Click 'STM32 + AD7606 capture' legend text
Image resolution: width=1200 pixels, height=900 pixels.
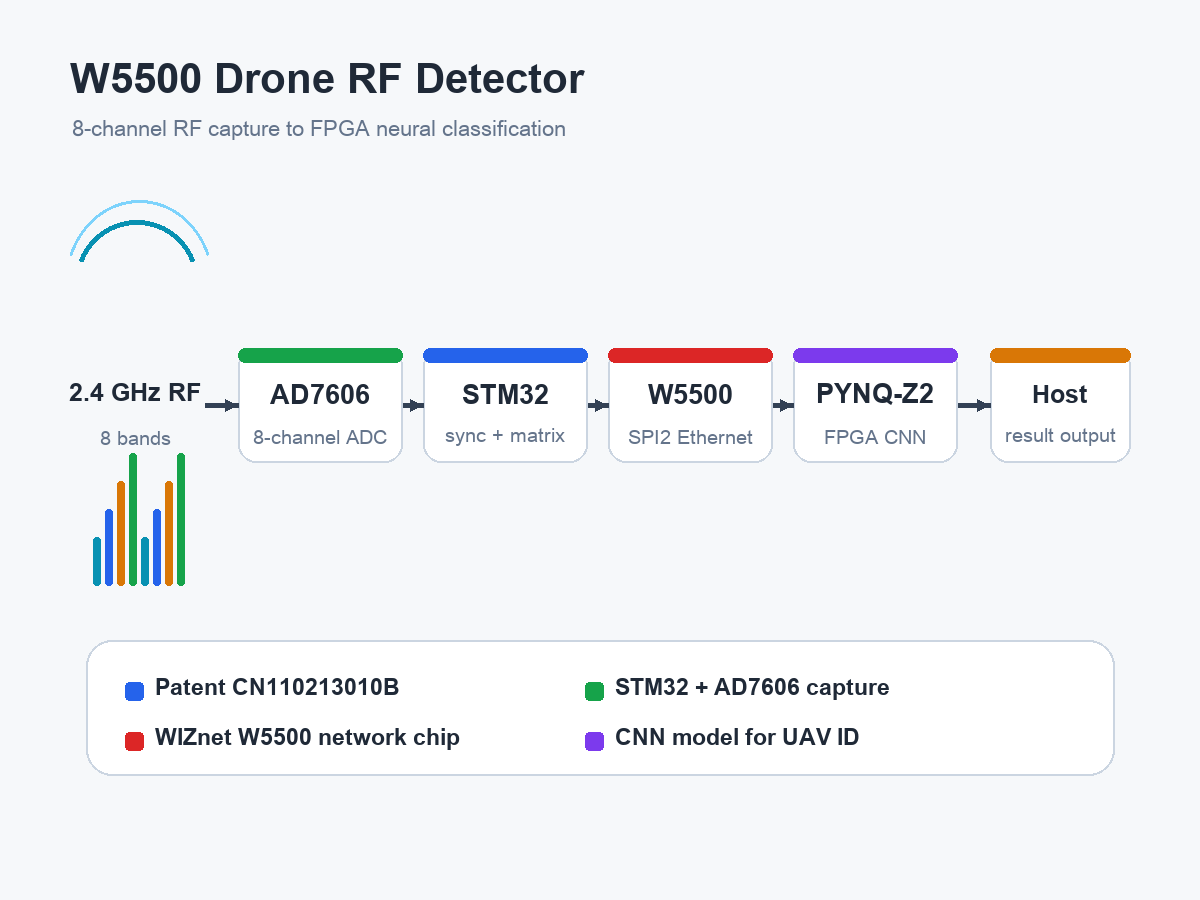pos(752,688)
